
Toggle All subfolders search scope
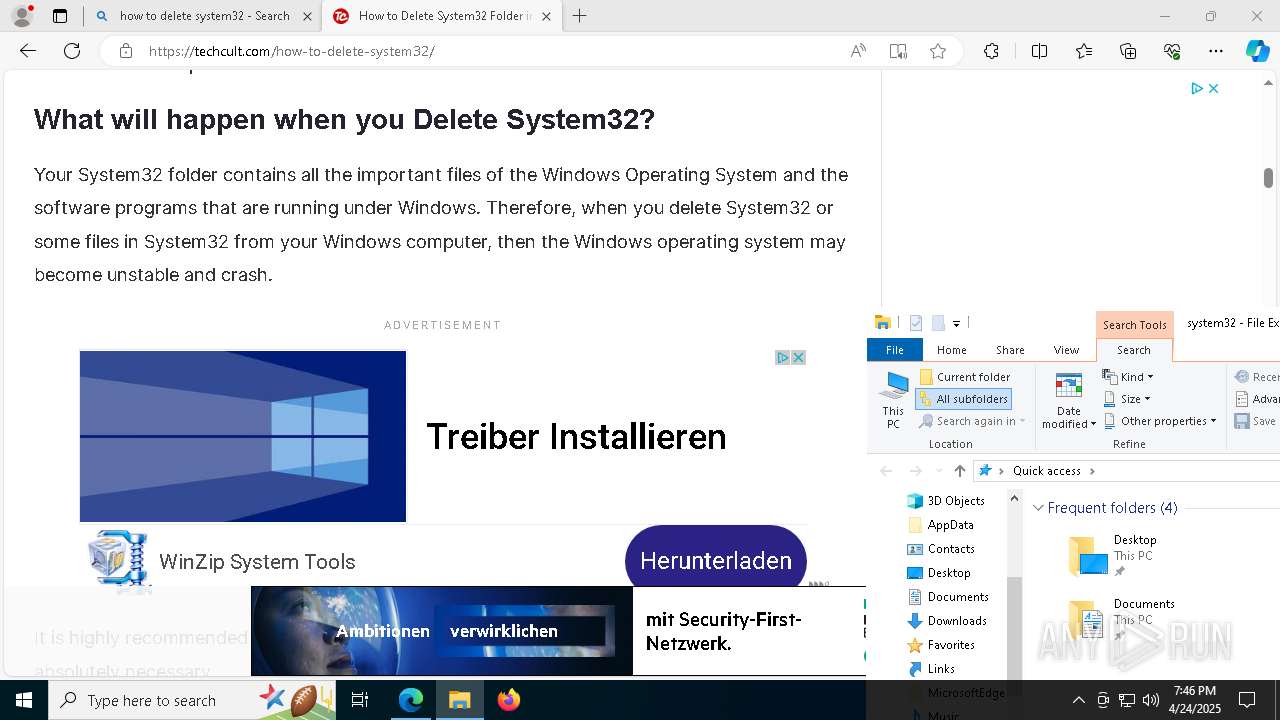[963, 399]
